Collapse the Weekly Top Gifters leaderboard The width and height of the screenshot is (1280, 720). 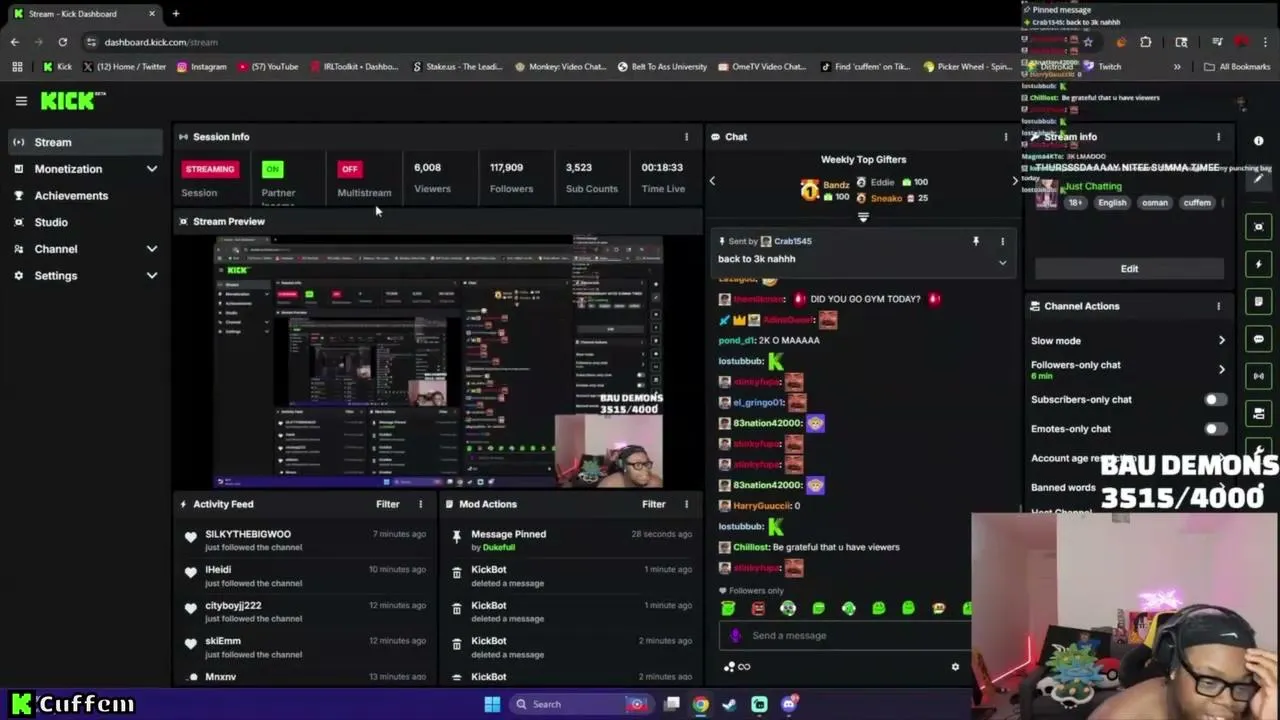[863, 217]
